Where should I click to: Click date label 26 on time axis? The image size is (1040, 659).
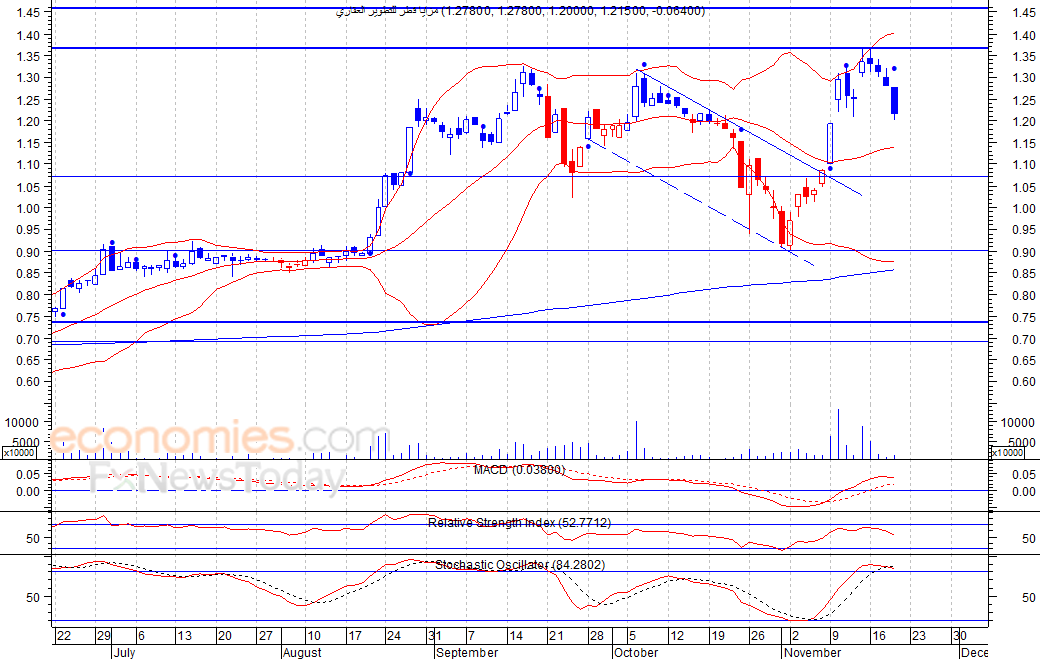[757, 636]
